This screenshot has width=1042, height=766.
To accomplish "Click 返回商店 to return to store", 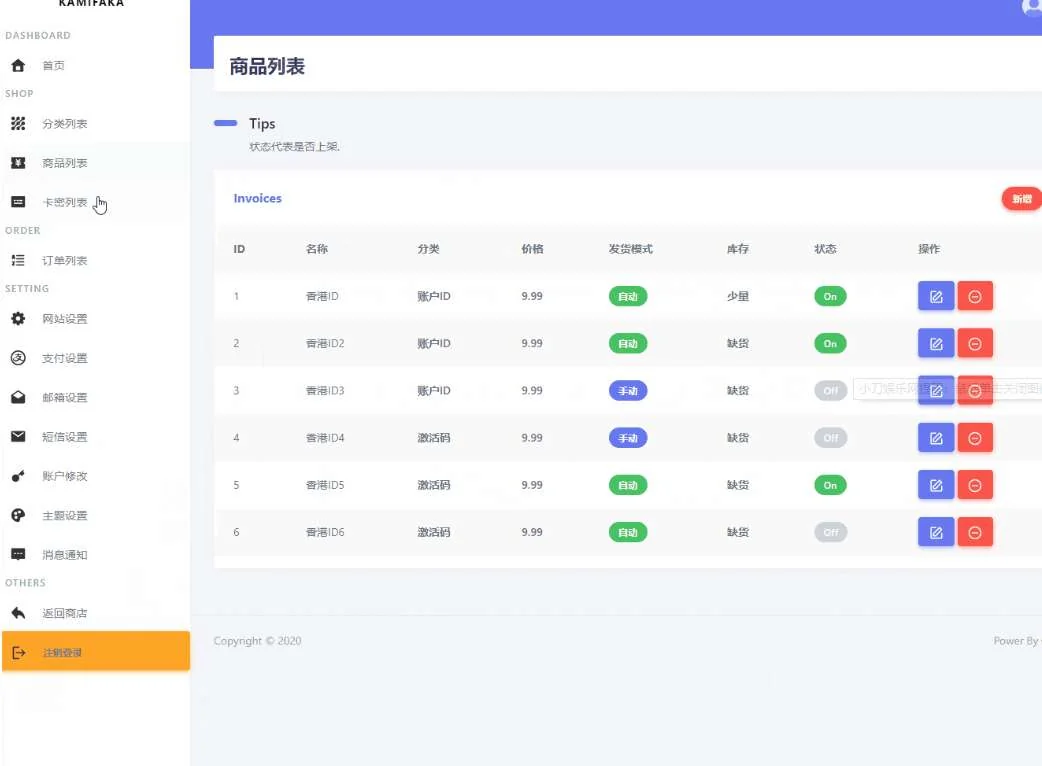I will coord(65,614).
